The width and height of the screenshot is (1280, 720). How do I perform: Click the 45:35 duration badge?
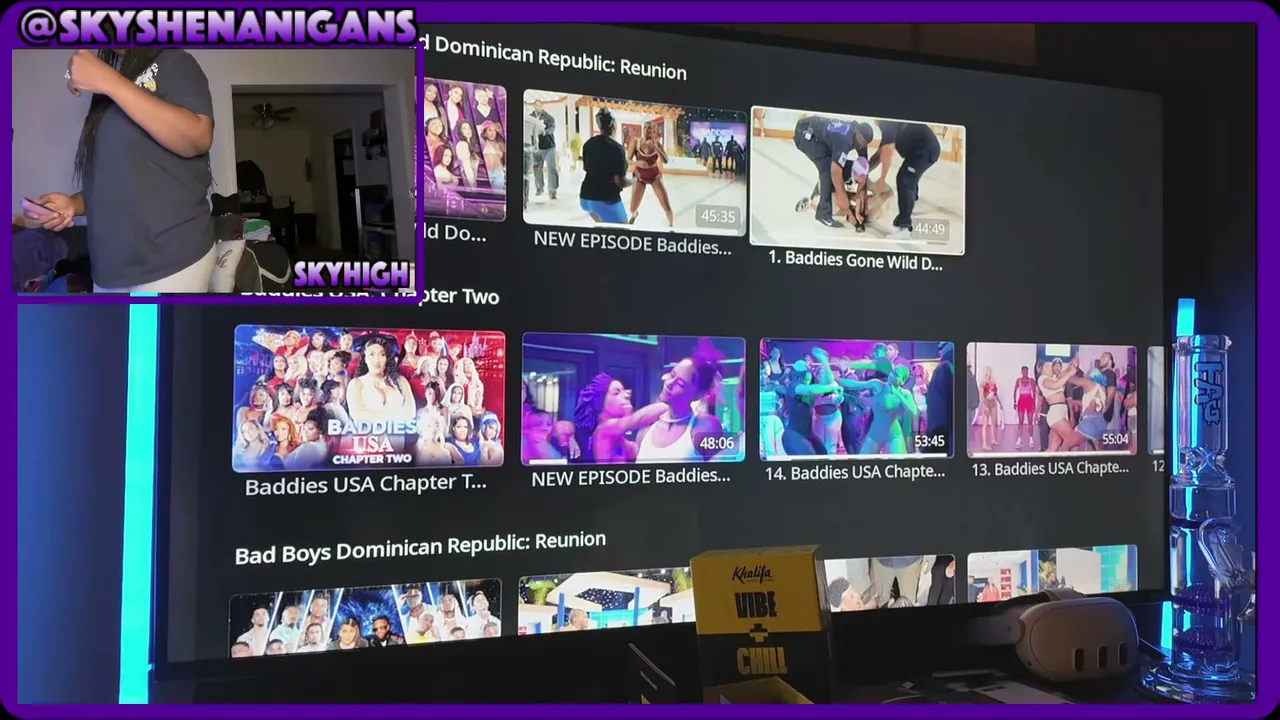tap(718, 216)
